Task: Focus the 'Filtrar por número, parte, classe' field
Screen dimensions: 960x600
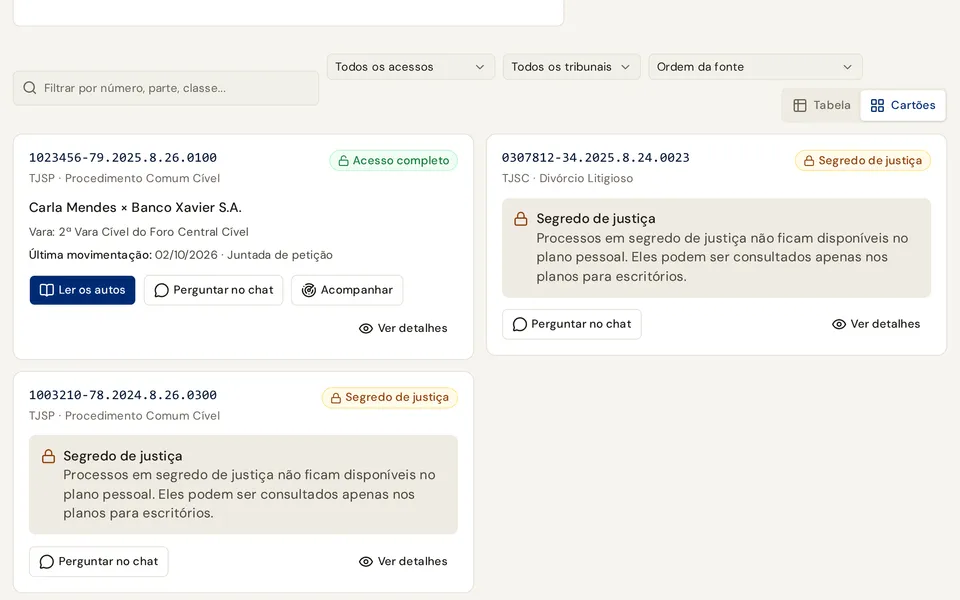Action: 166,88
